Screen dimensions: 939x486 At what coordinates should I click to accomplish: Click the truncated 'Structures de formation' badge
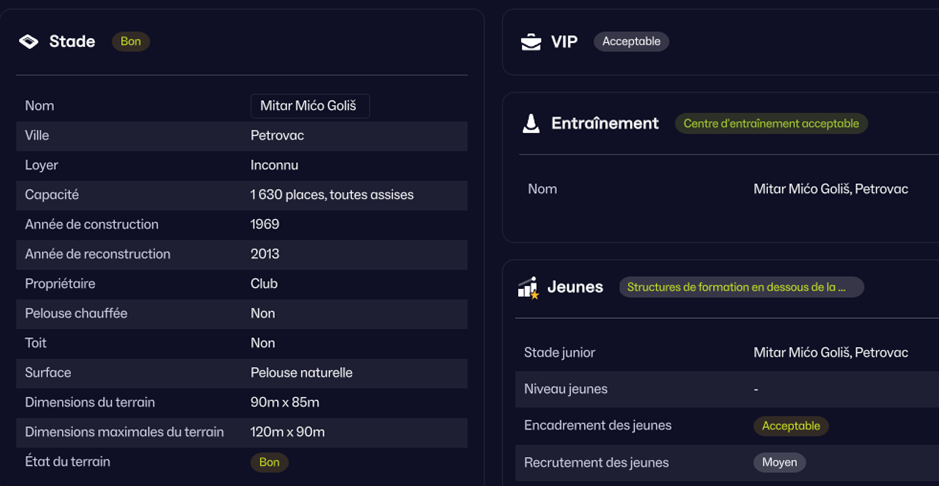tap(740, 287)
